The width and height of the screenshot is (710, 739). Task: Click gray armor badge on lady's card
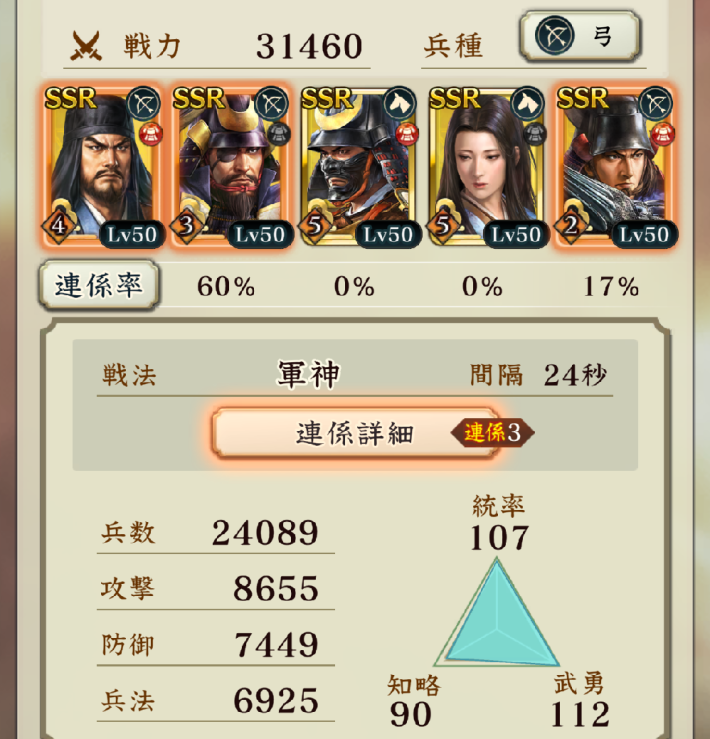[535, 133]
